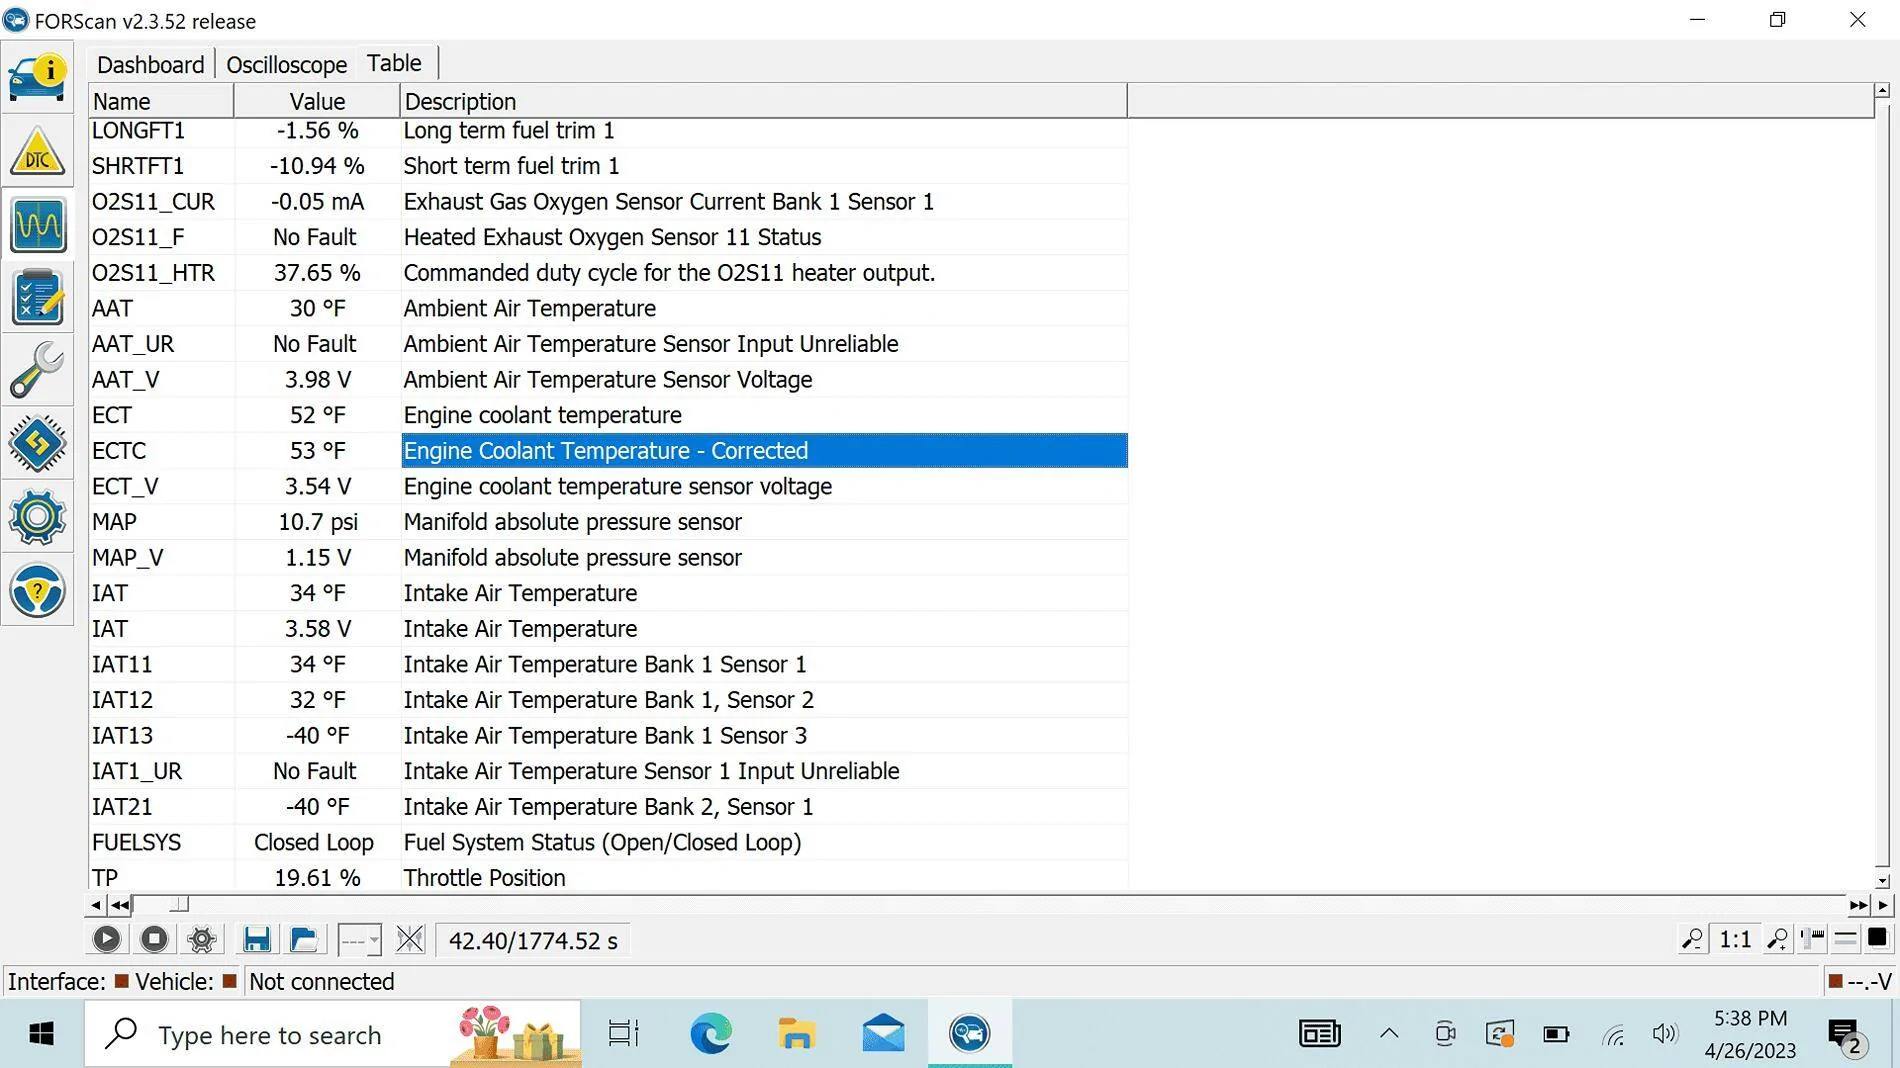Fast-forward timeline with double right arrow
Screen dimensions: 1900x1068
pyautogui.click(x=1858, y=905)
